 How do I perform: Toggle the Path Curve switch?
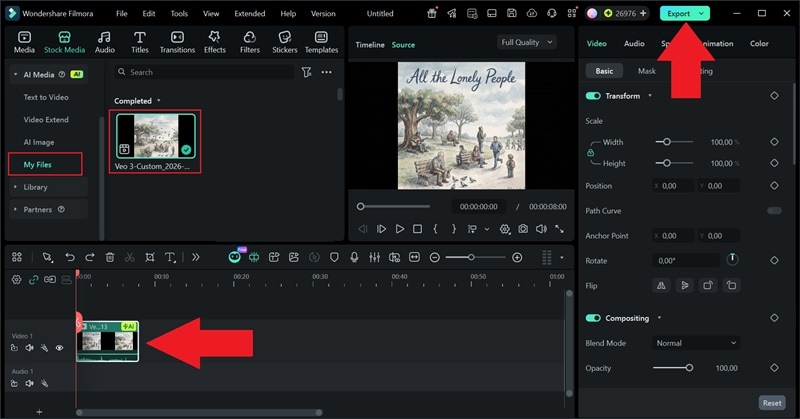(774, 211)
